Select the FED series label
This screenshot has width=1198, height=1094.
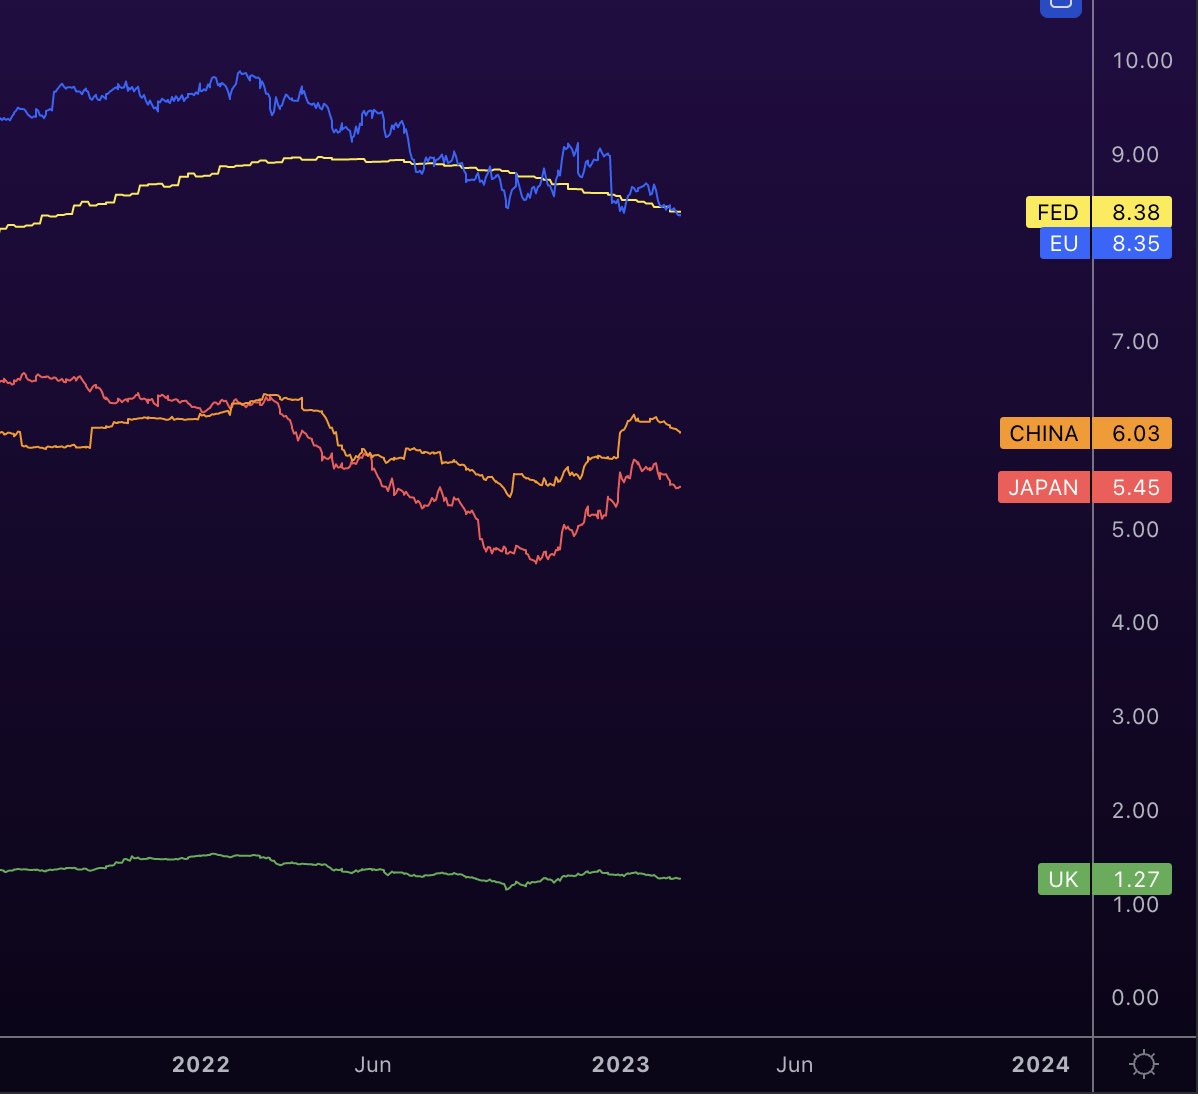tap(1057, 212)
